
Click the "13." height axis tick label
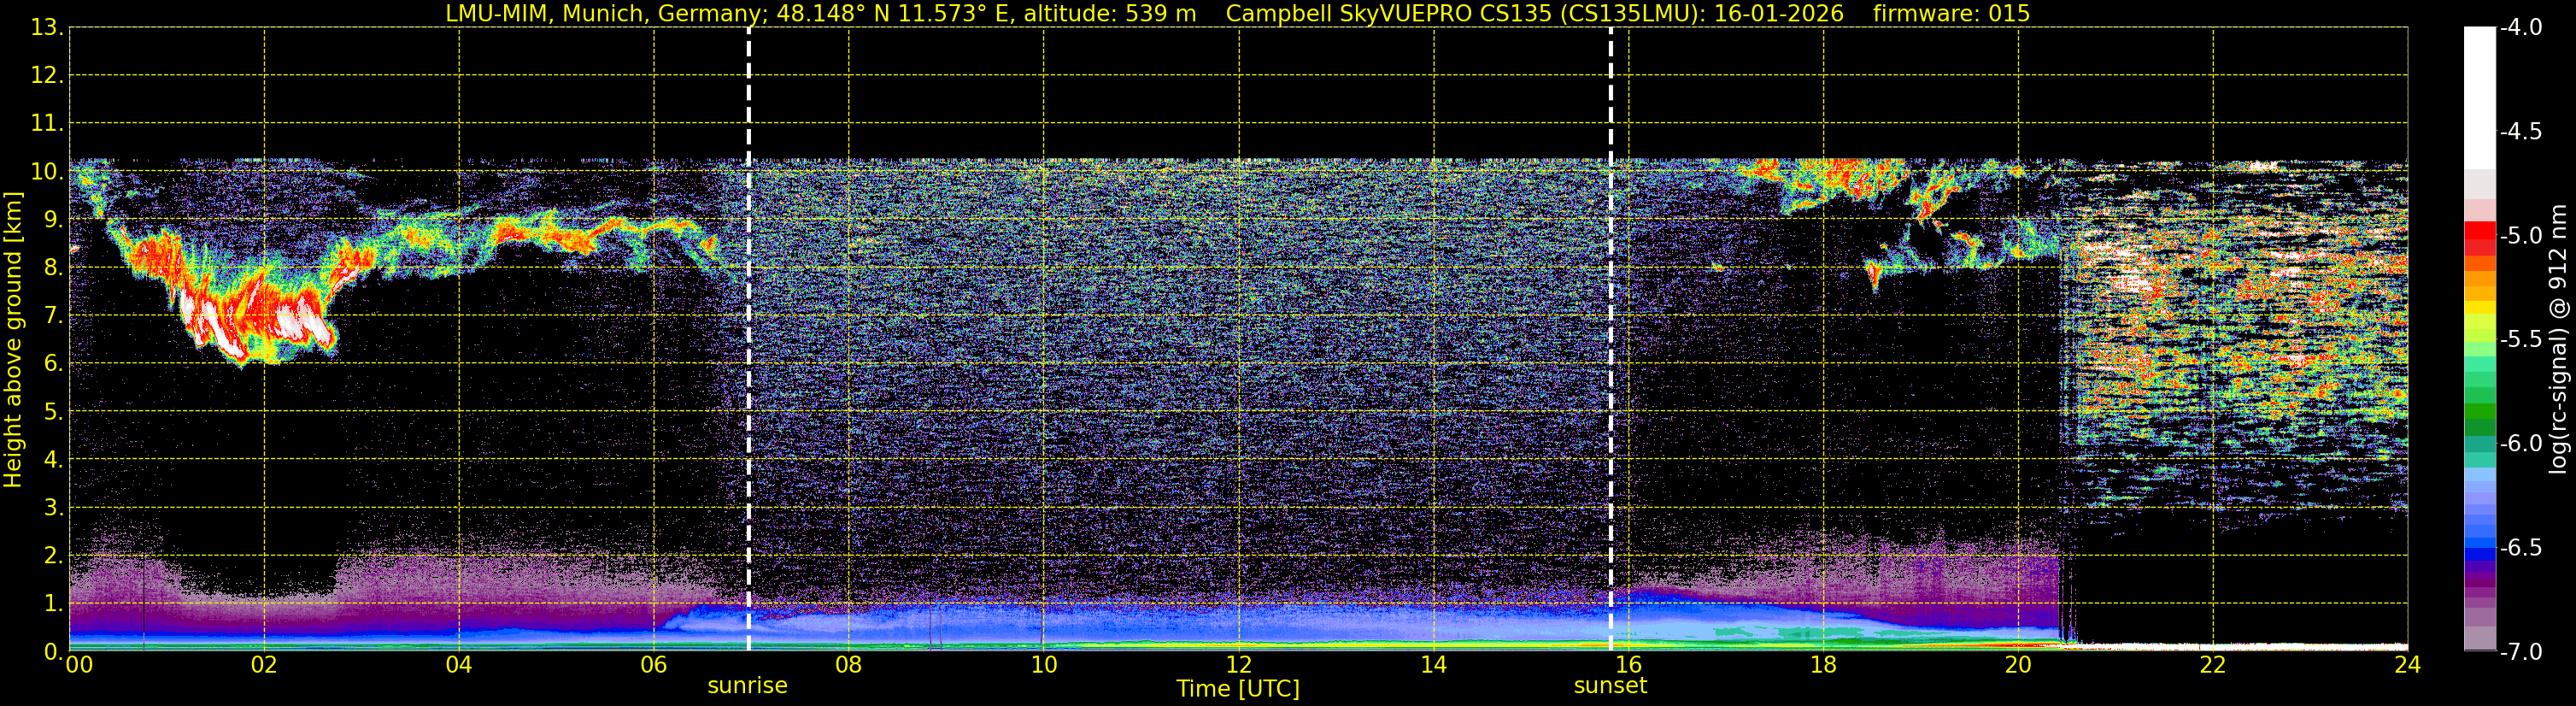point(47,28)
